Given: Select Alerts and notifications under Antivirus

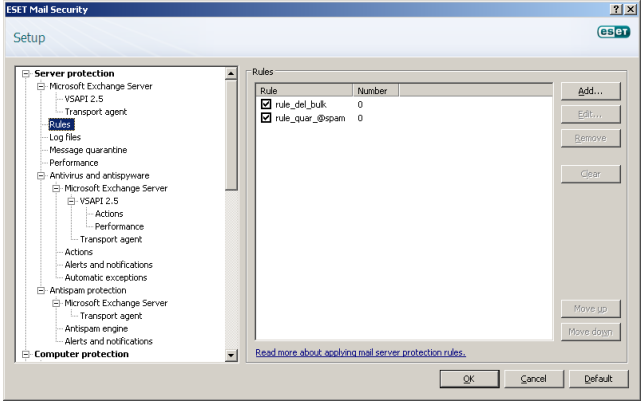Looking at the screenshot, I should click(x=109, y=264).
